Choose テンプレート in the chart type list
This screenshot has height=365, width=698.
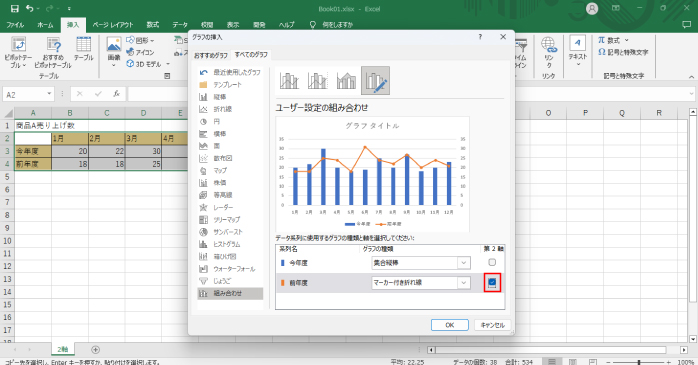(x=230, y=85)
